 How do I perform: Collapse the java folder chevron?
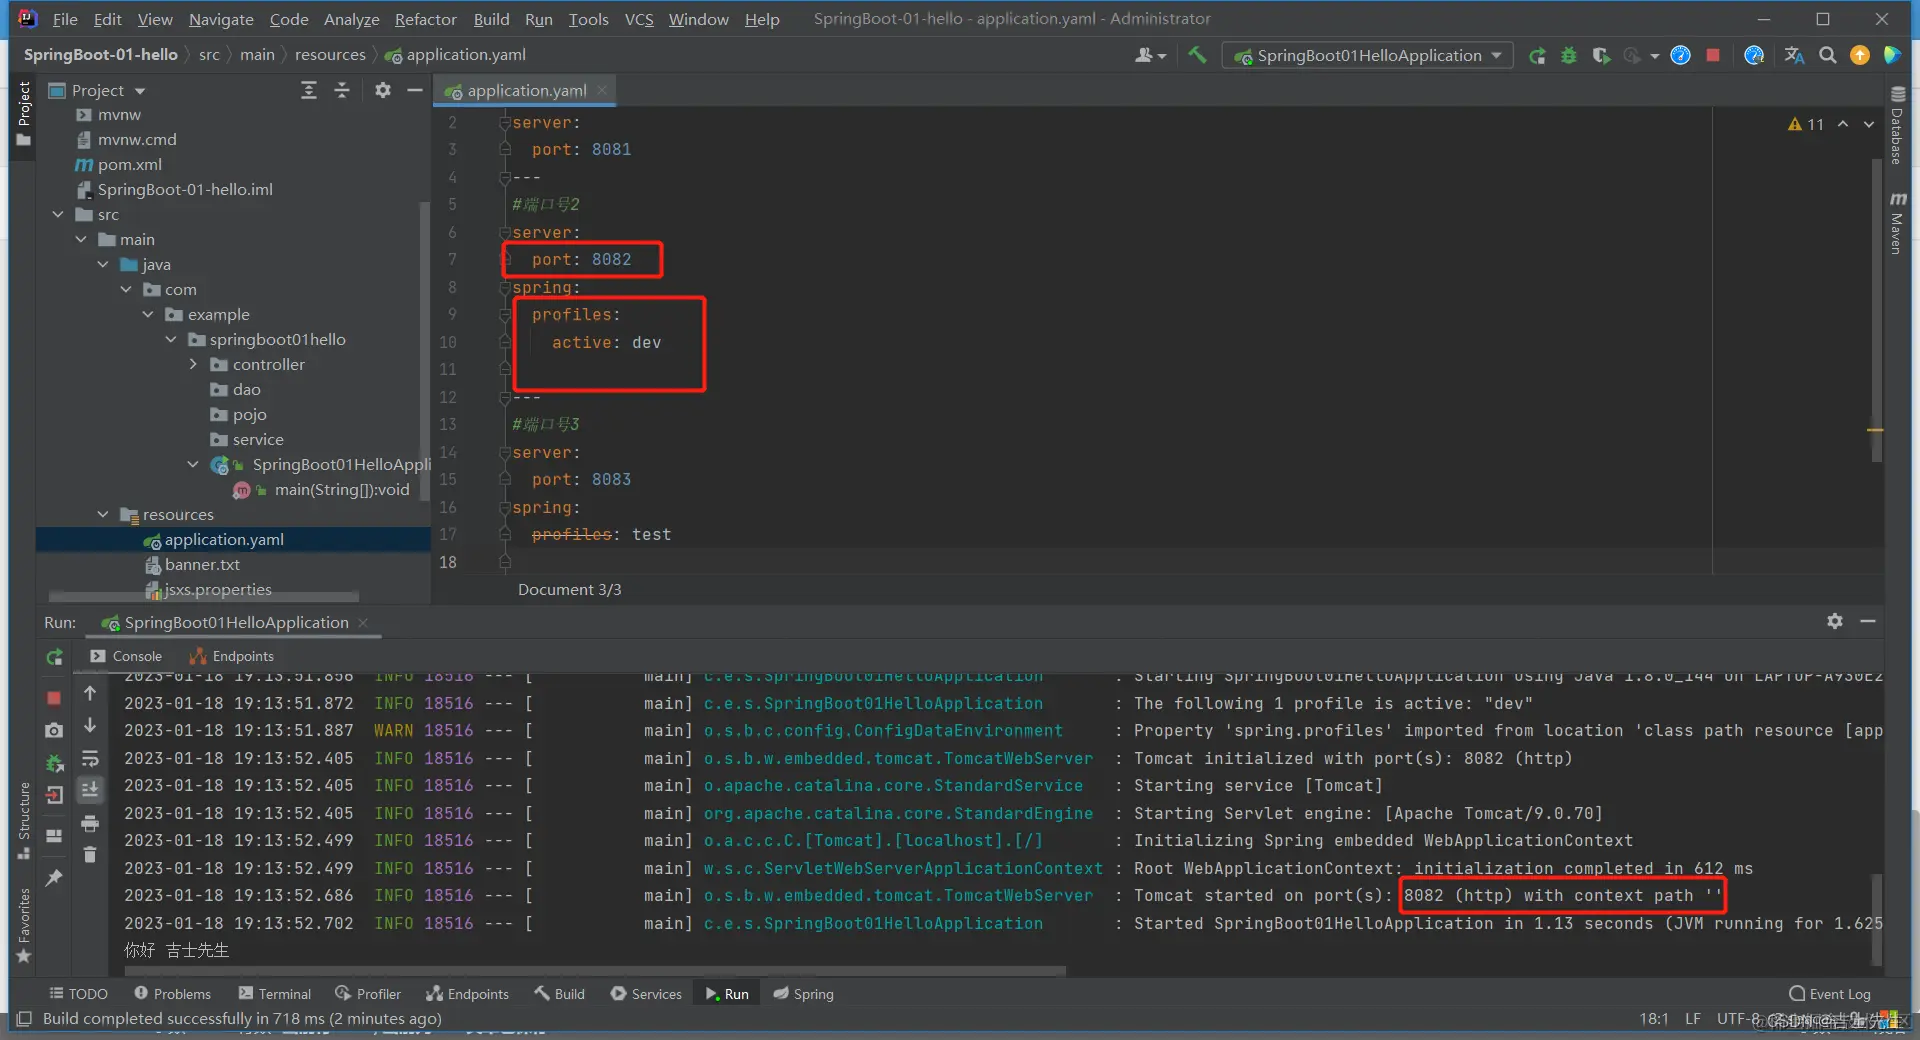pyautogui.click(x=103, y=264)
